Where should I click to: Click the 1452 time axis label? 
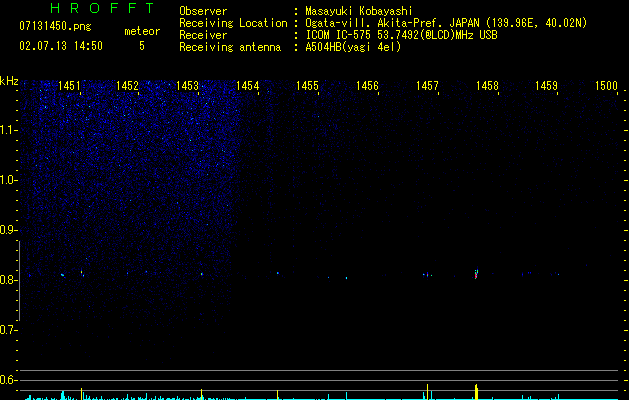[x=128, y=86]
